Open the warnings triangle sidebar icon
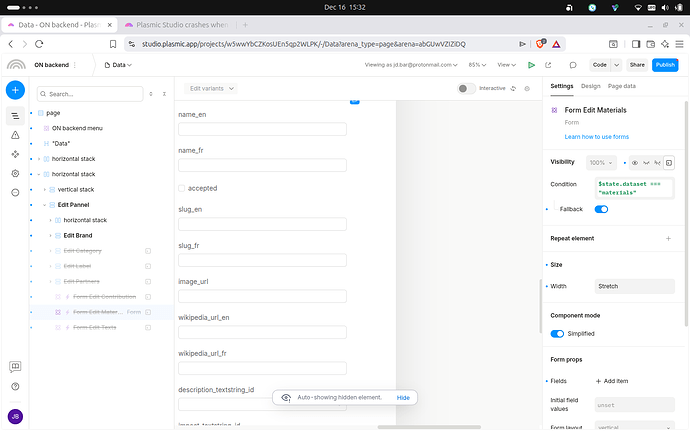The width and height of the screenshot is (690, 431). point(15,135)
